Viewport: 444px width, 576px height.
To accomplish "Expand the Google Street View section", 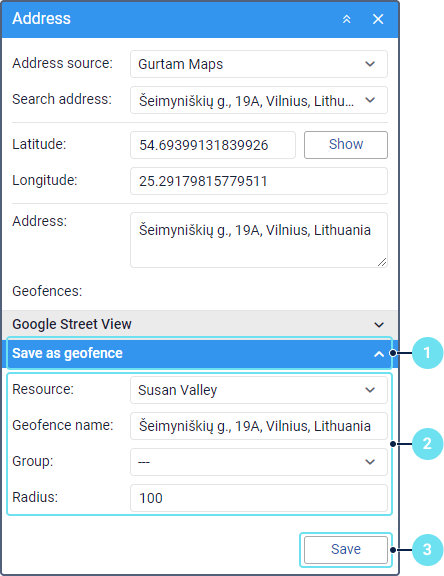I will [200, 324].
